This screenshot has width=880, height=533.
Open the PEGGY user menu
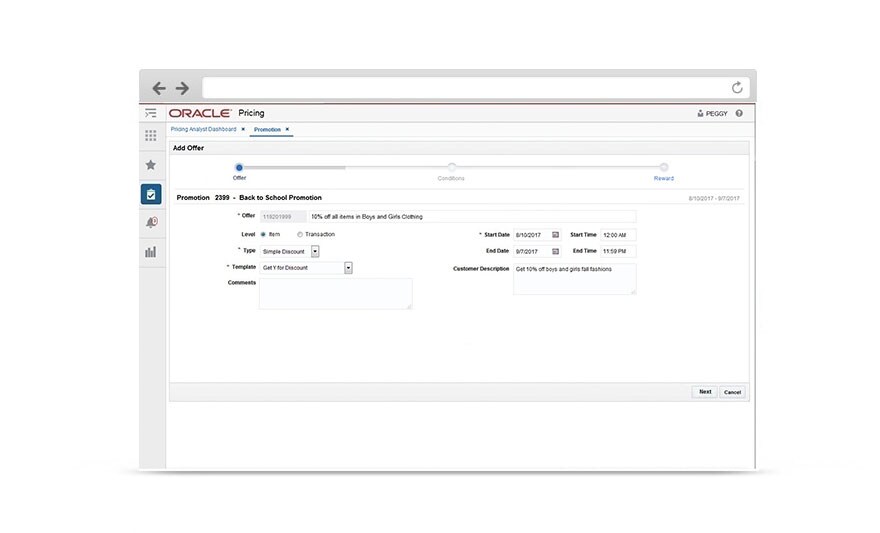(712, 113)
